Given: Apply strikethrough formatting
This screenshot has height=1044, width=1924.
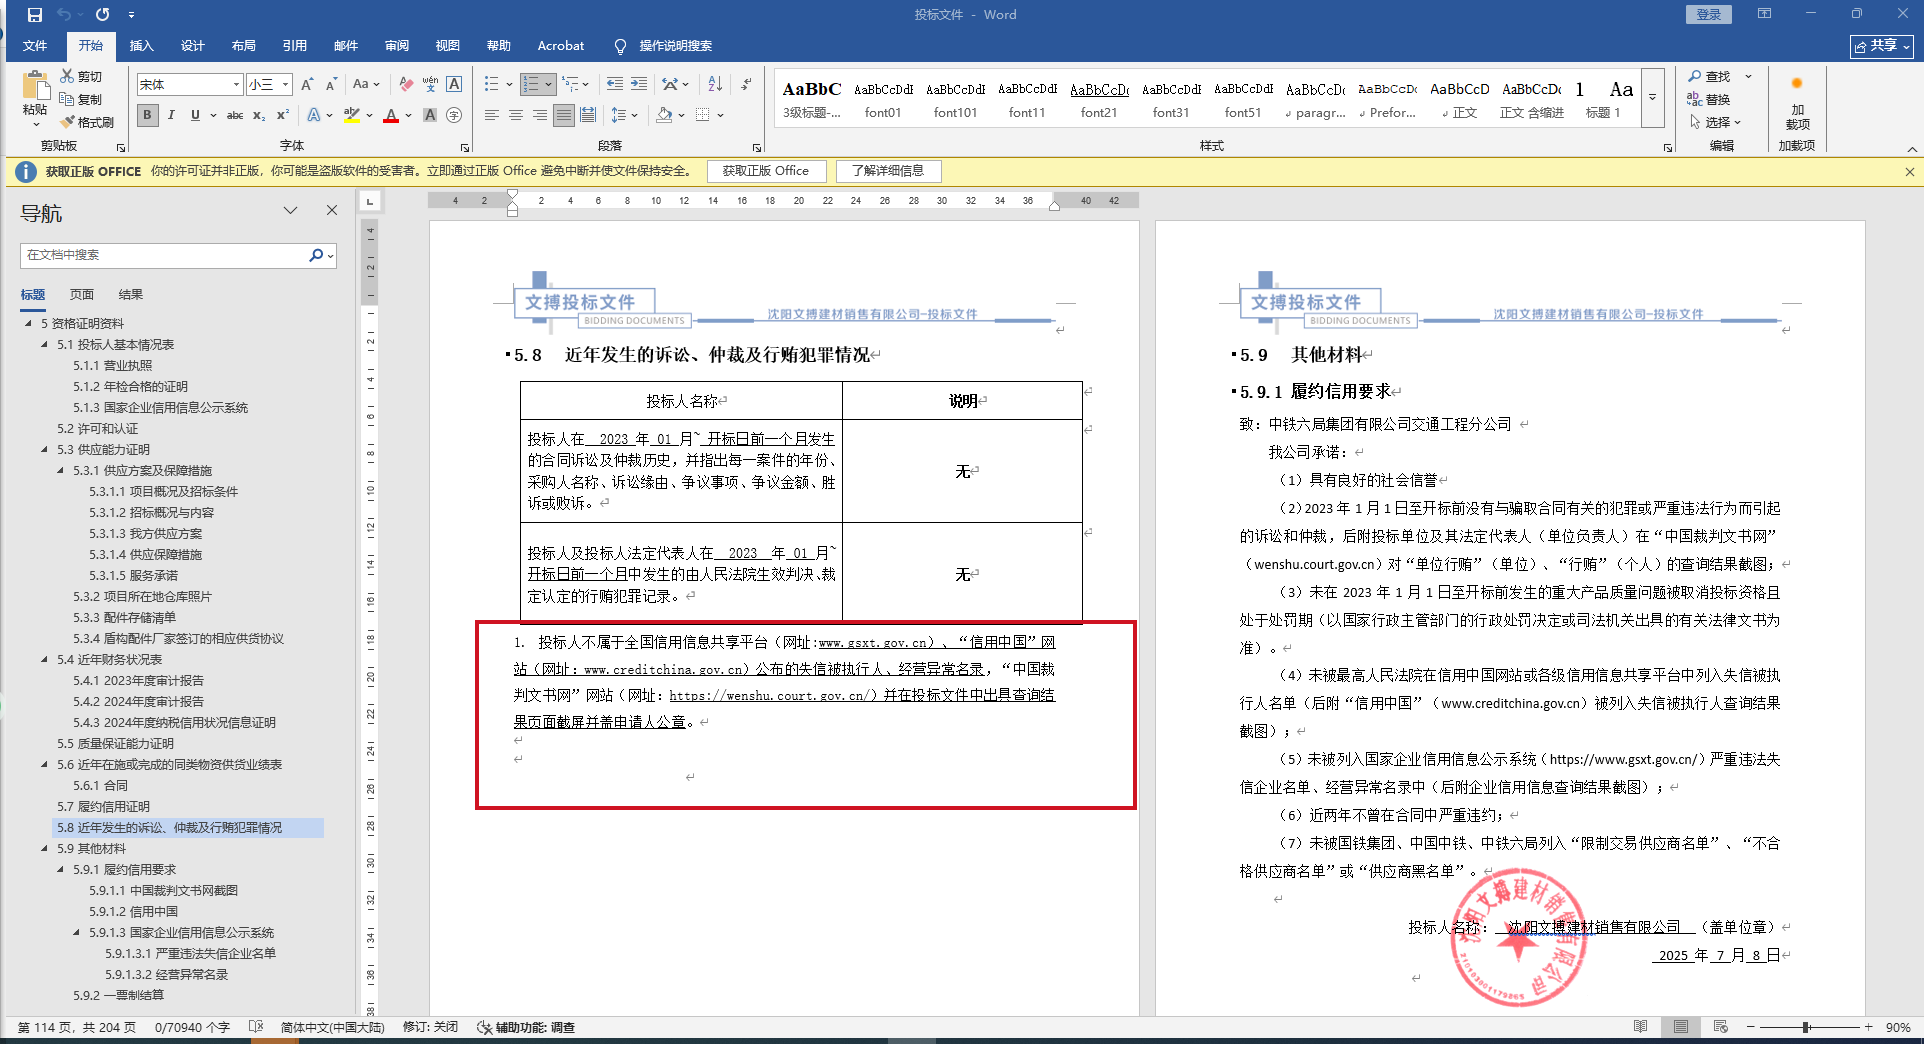Looking at the screenshot, I should pyautogui.click(x=235, y=115).
